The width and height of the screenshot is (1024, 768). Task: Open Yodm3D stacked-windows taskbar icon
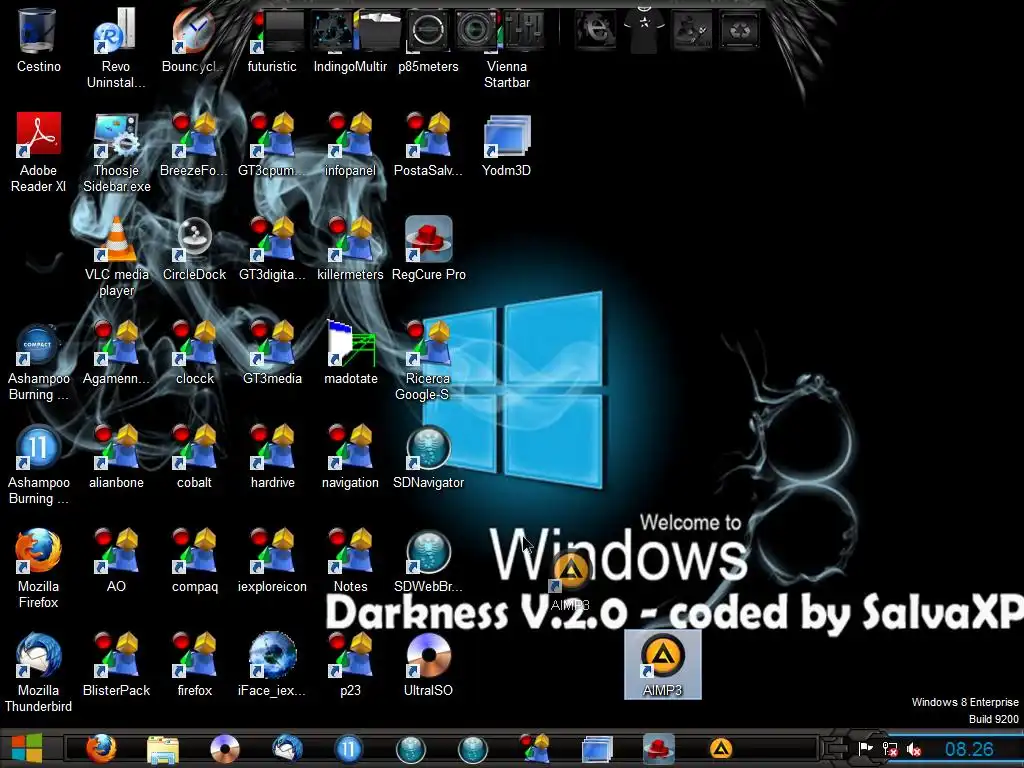[x=597, y=749]
